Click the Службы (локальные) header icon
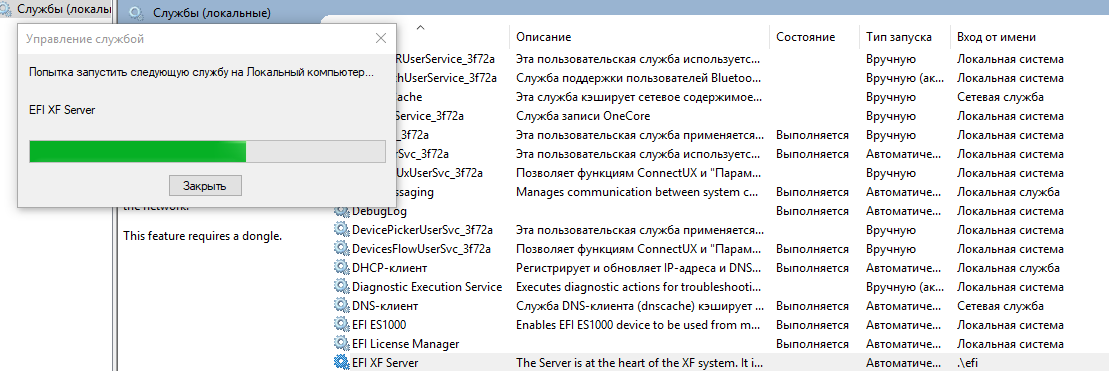Screen dimensions: 1109x371 [x=137, y=13]
